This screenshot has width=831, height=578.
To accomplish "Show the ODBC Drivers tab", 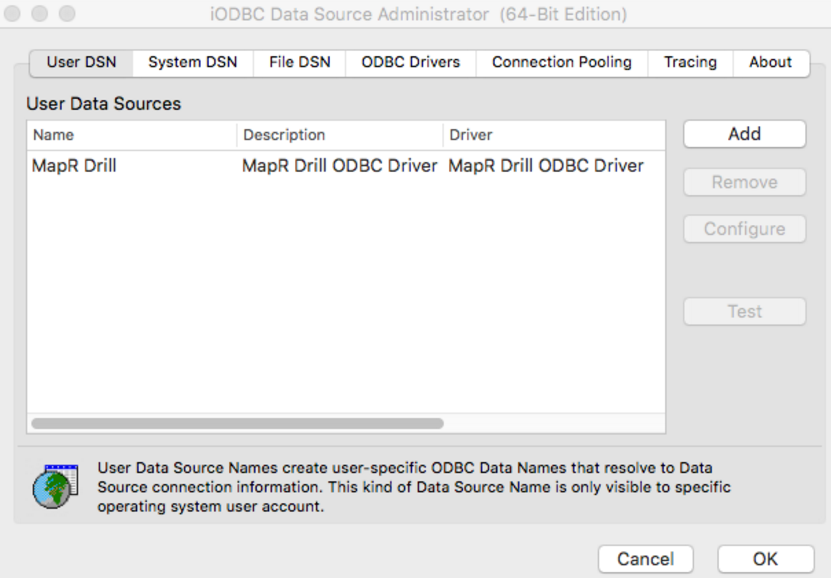I will [410, 62].
